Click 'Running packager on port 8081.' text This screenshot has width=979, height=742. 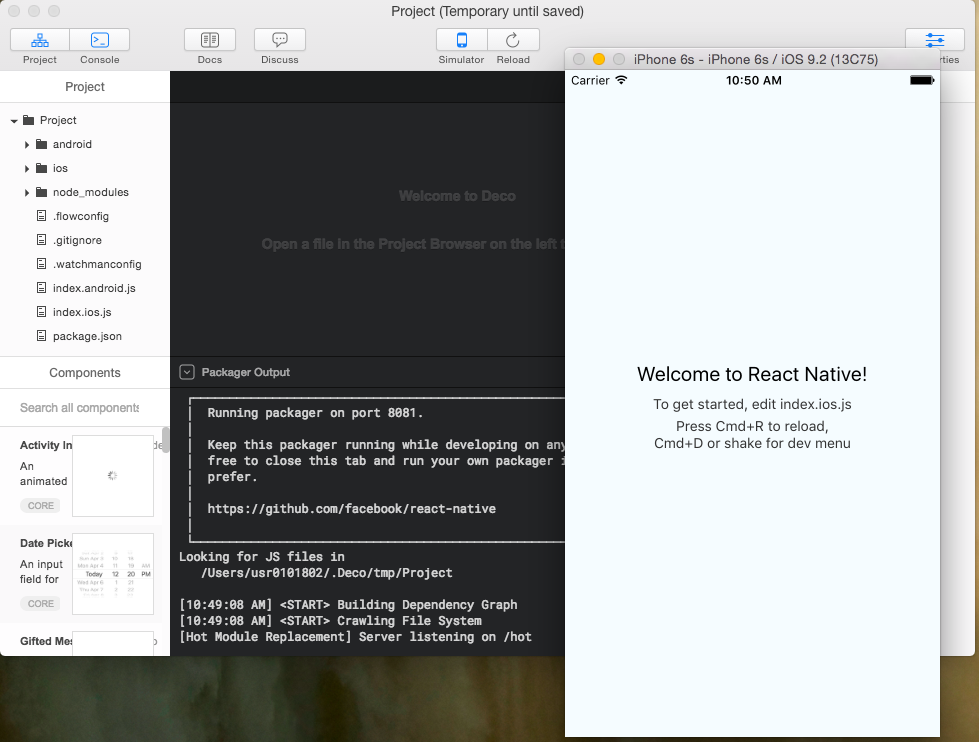(x=315, y=413)
